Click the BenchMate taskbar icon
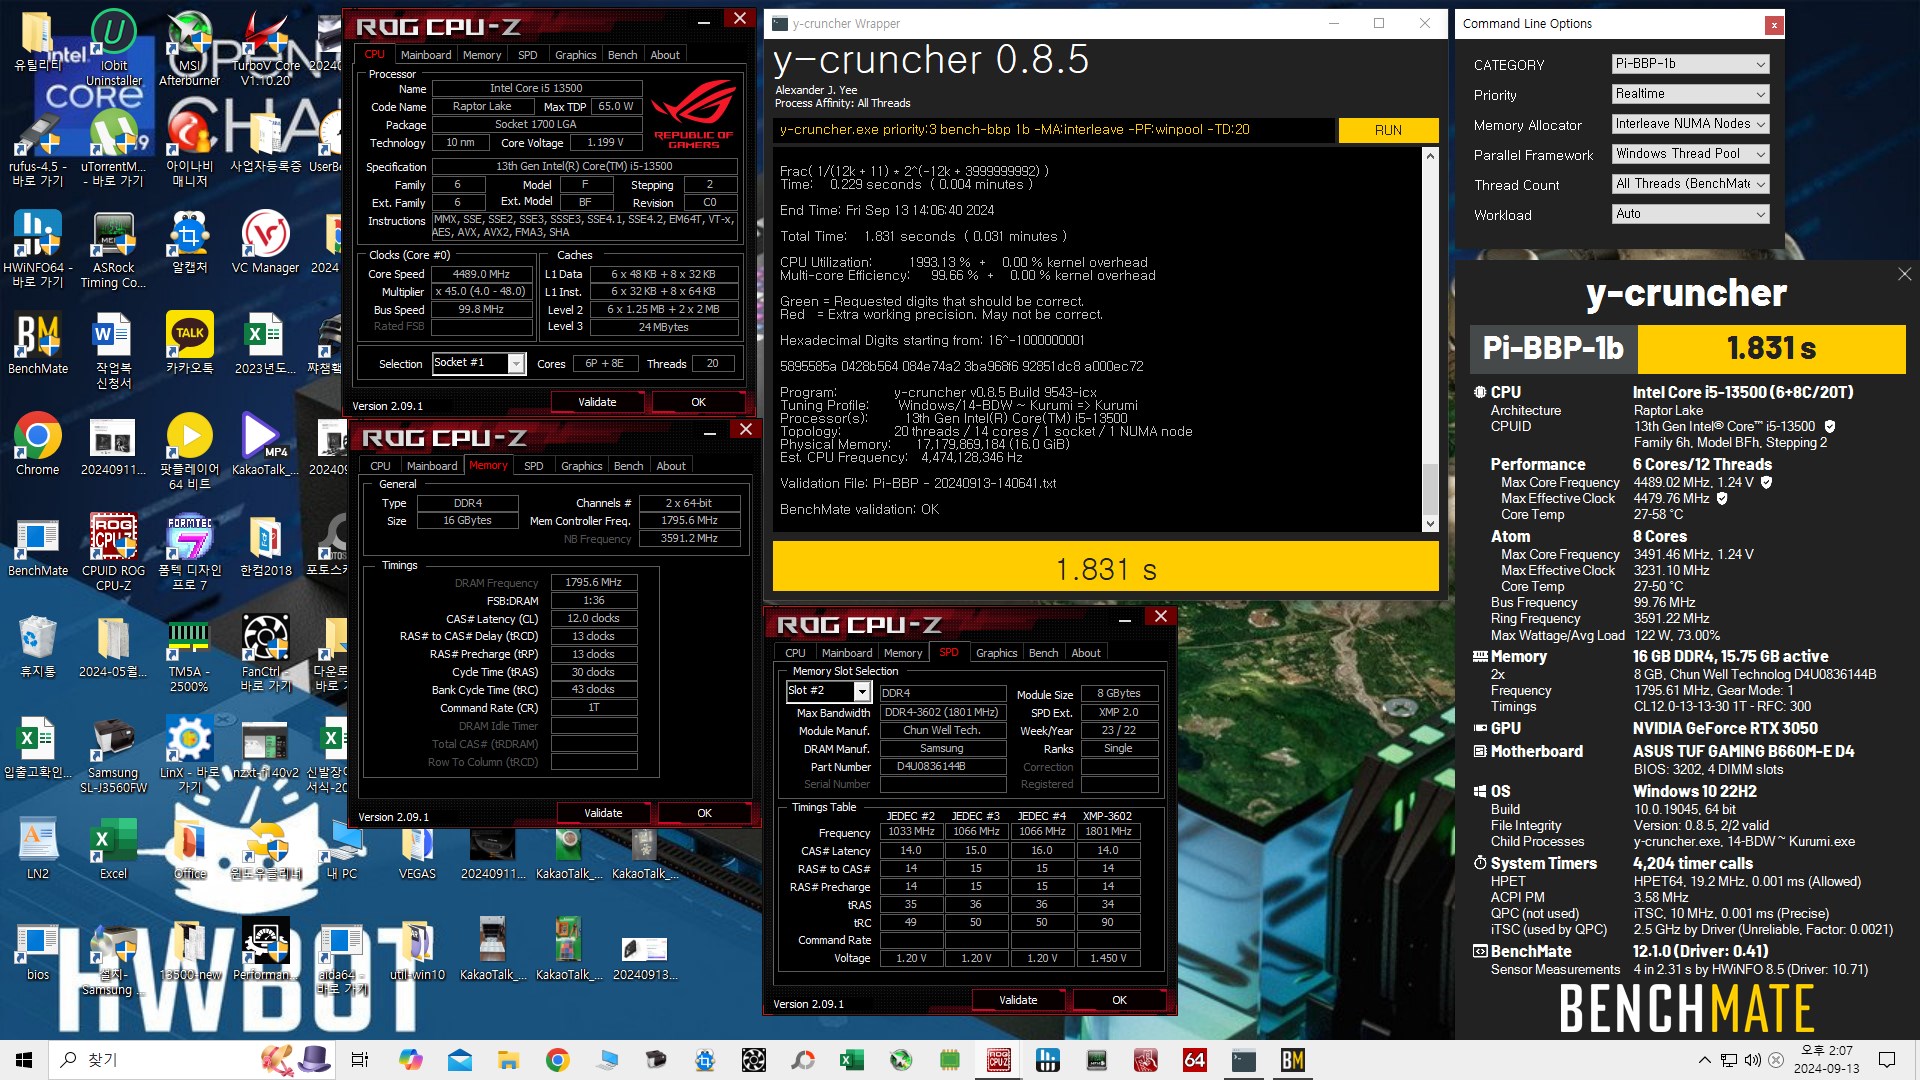The width and height of the screenshot is (1920, 1080). click(x=1292, y=1060)
